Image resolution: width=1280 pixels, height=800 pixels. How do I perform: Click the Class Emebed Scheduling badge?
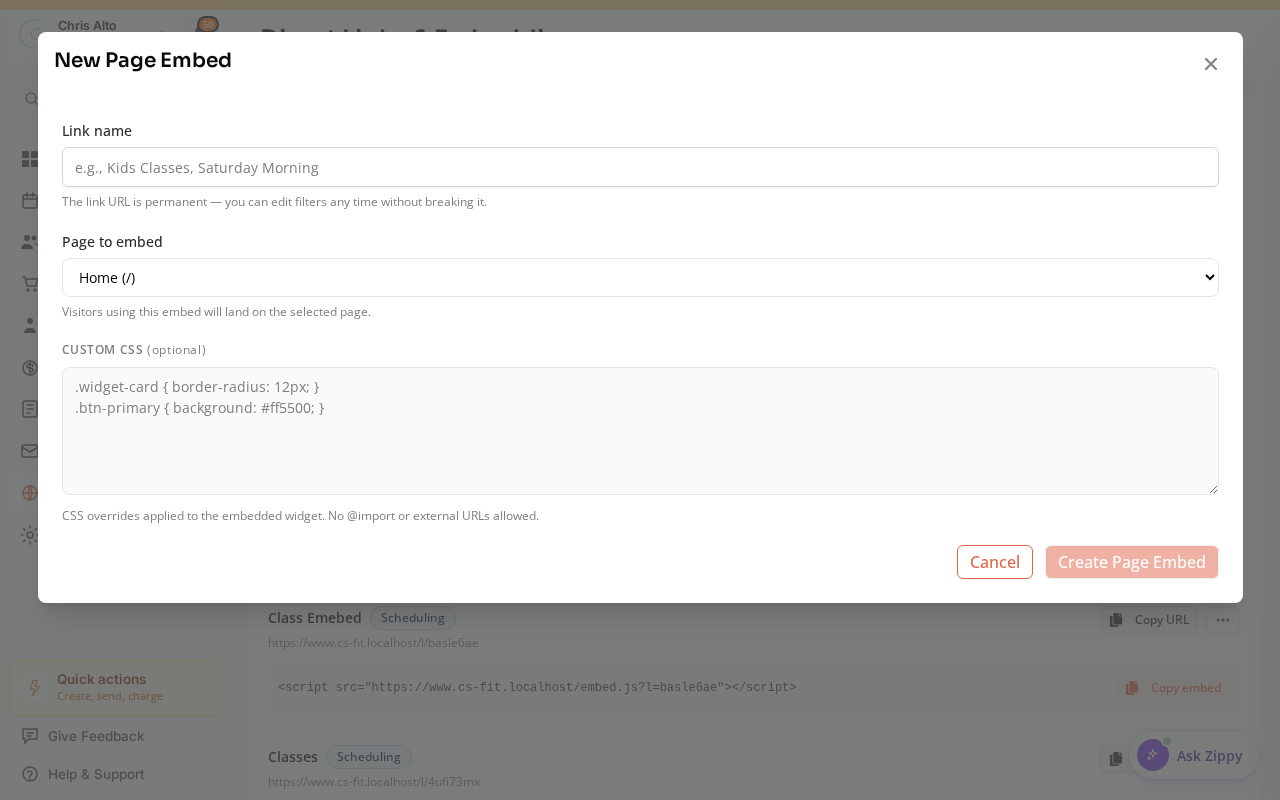pyautogui.click(x=413, y=618)
